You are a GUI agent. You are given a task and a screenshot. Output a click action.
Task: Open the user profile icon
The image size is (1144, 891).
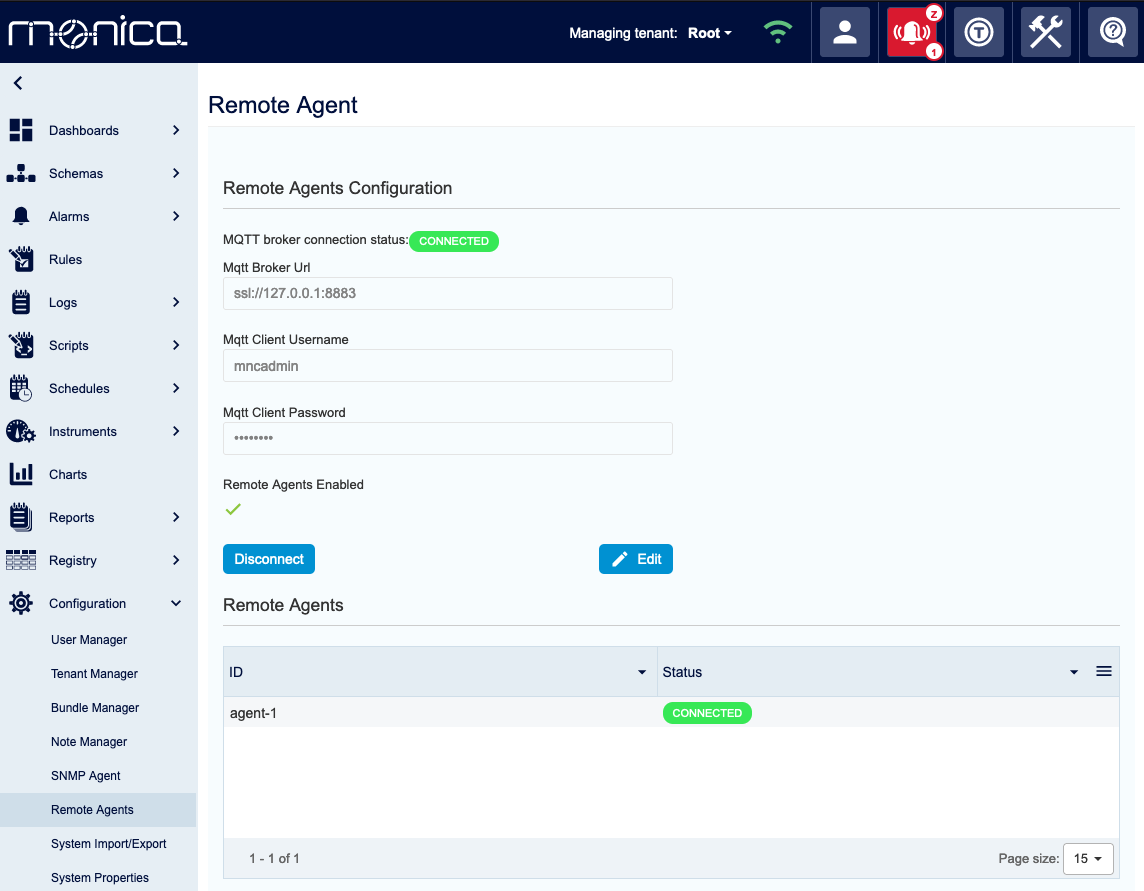click(x=845, y=31)
